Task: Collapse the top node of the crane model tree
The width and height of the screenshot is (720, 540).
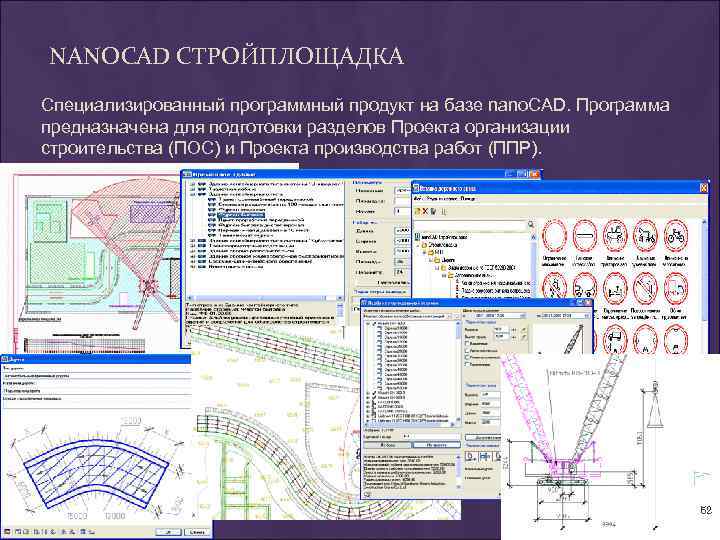Action: [x=369, y=324]
